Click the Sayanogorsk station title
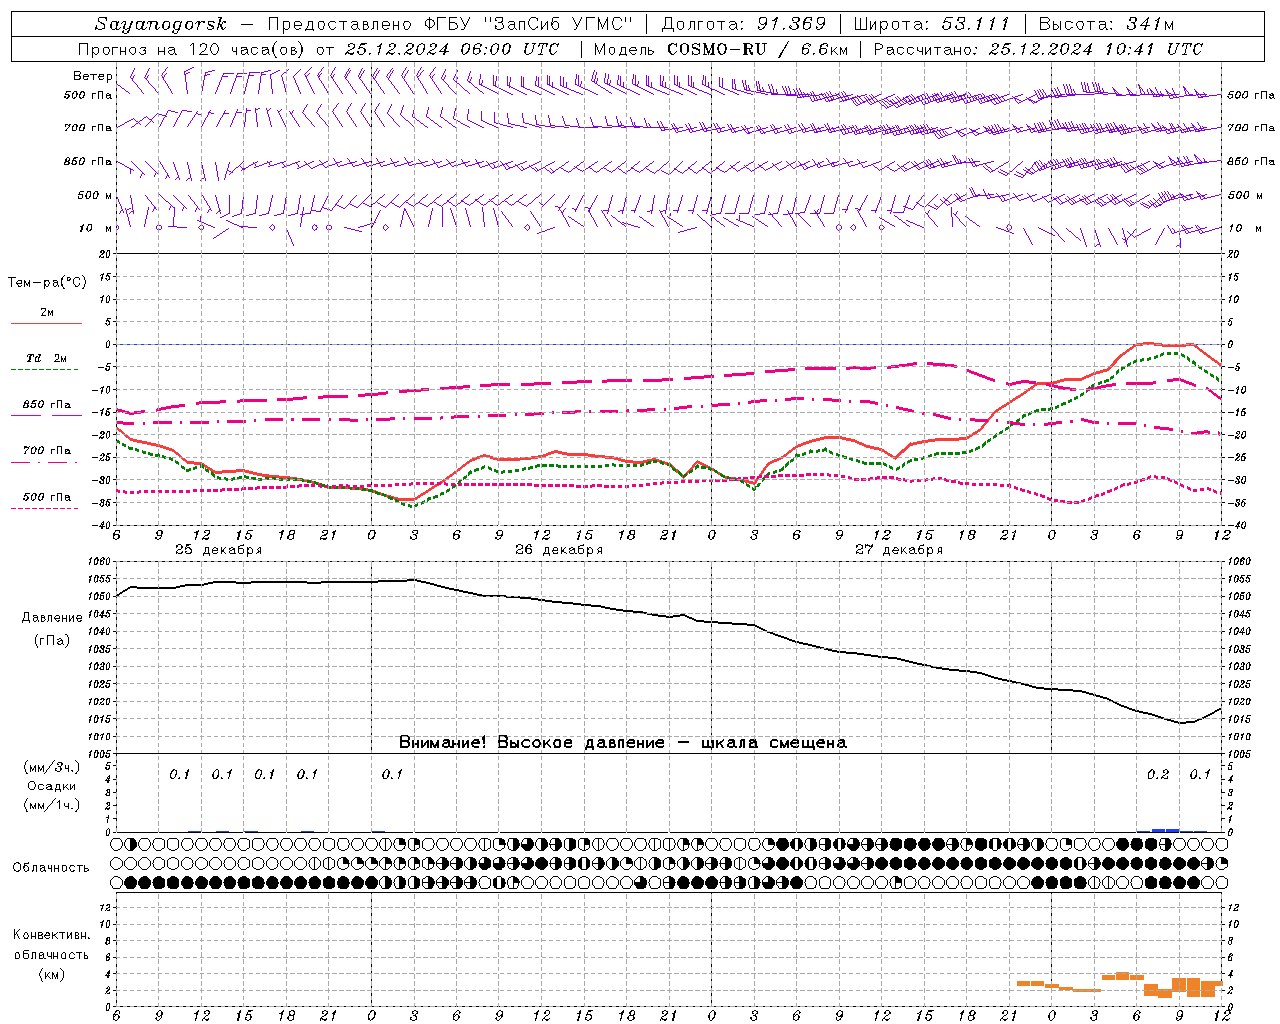This screenshot has height=1024, width=1280. pyautogui.click(x=161, y=24)
